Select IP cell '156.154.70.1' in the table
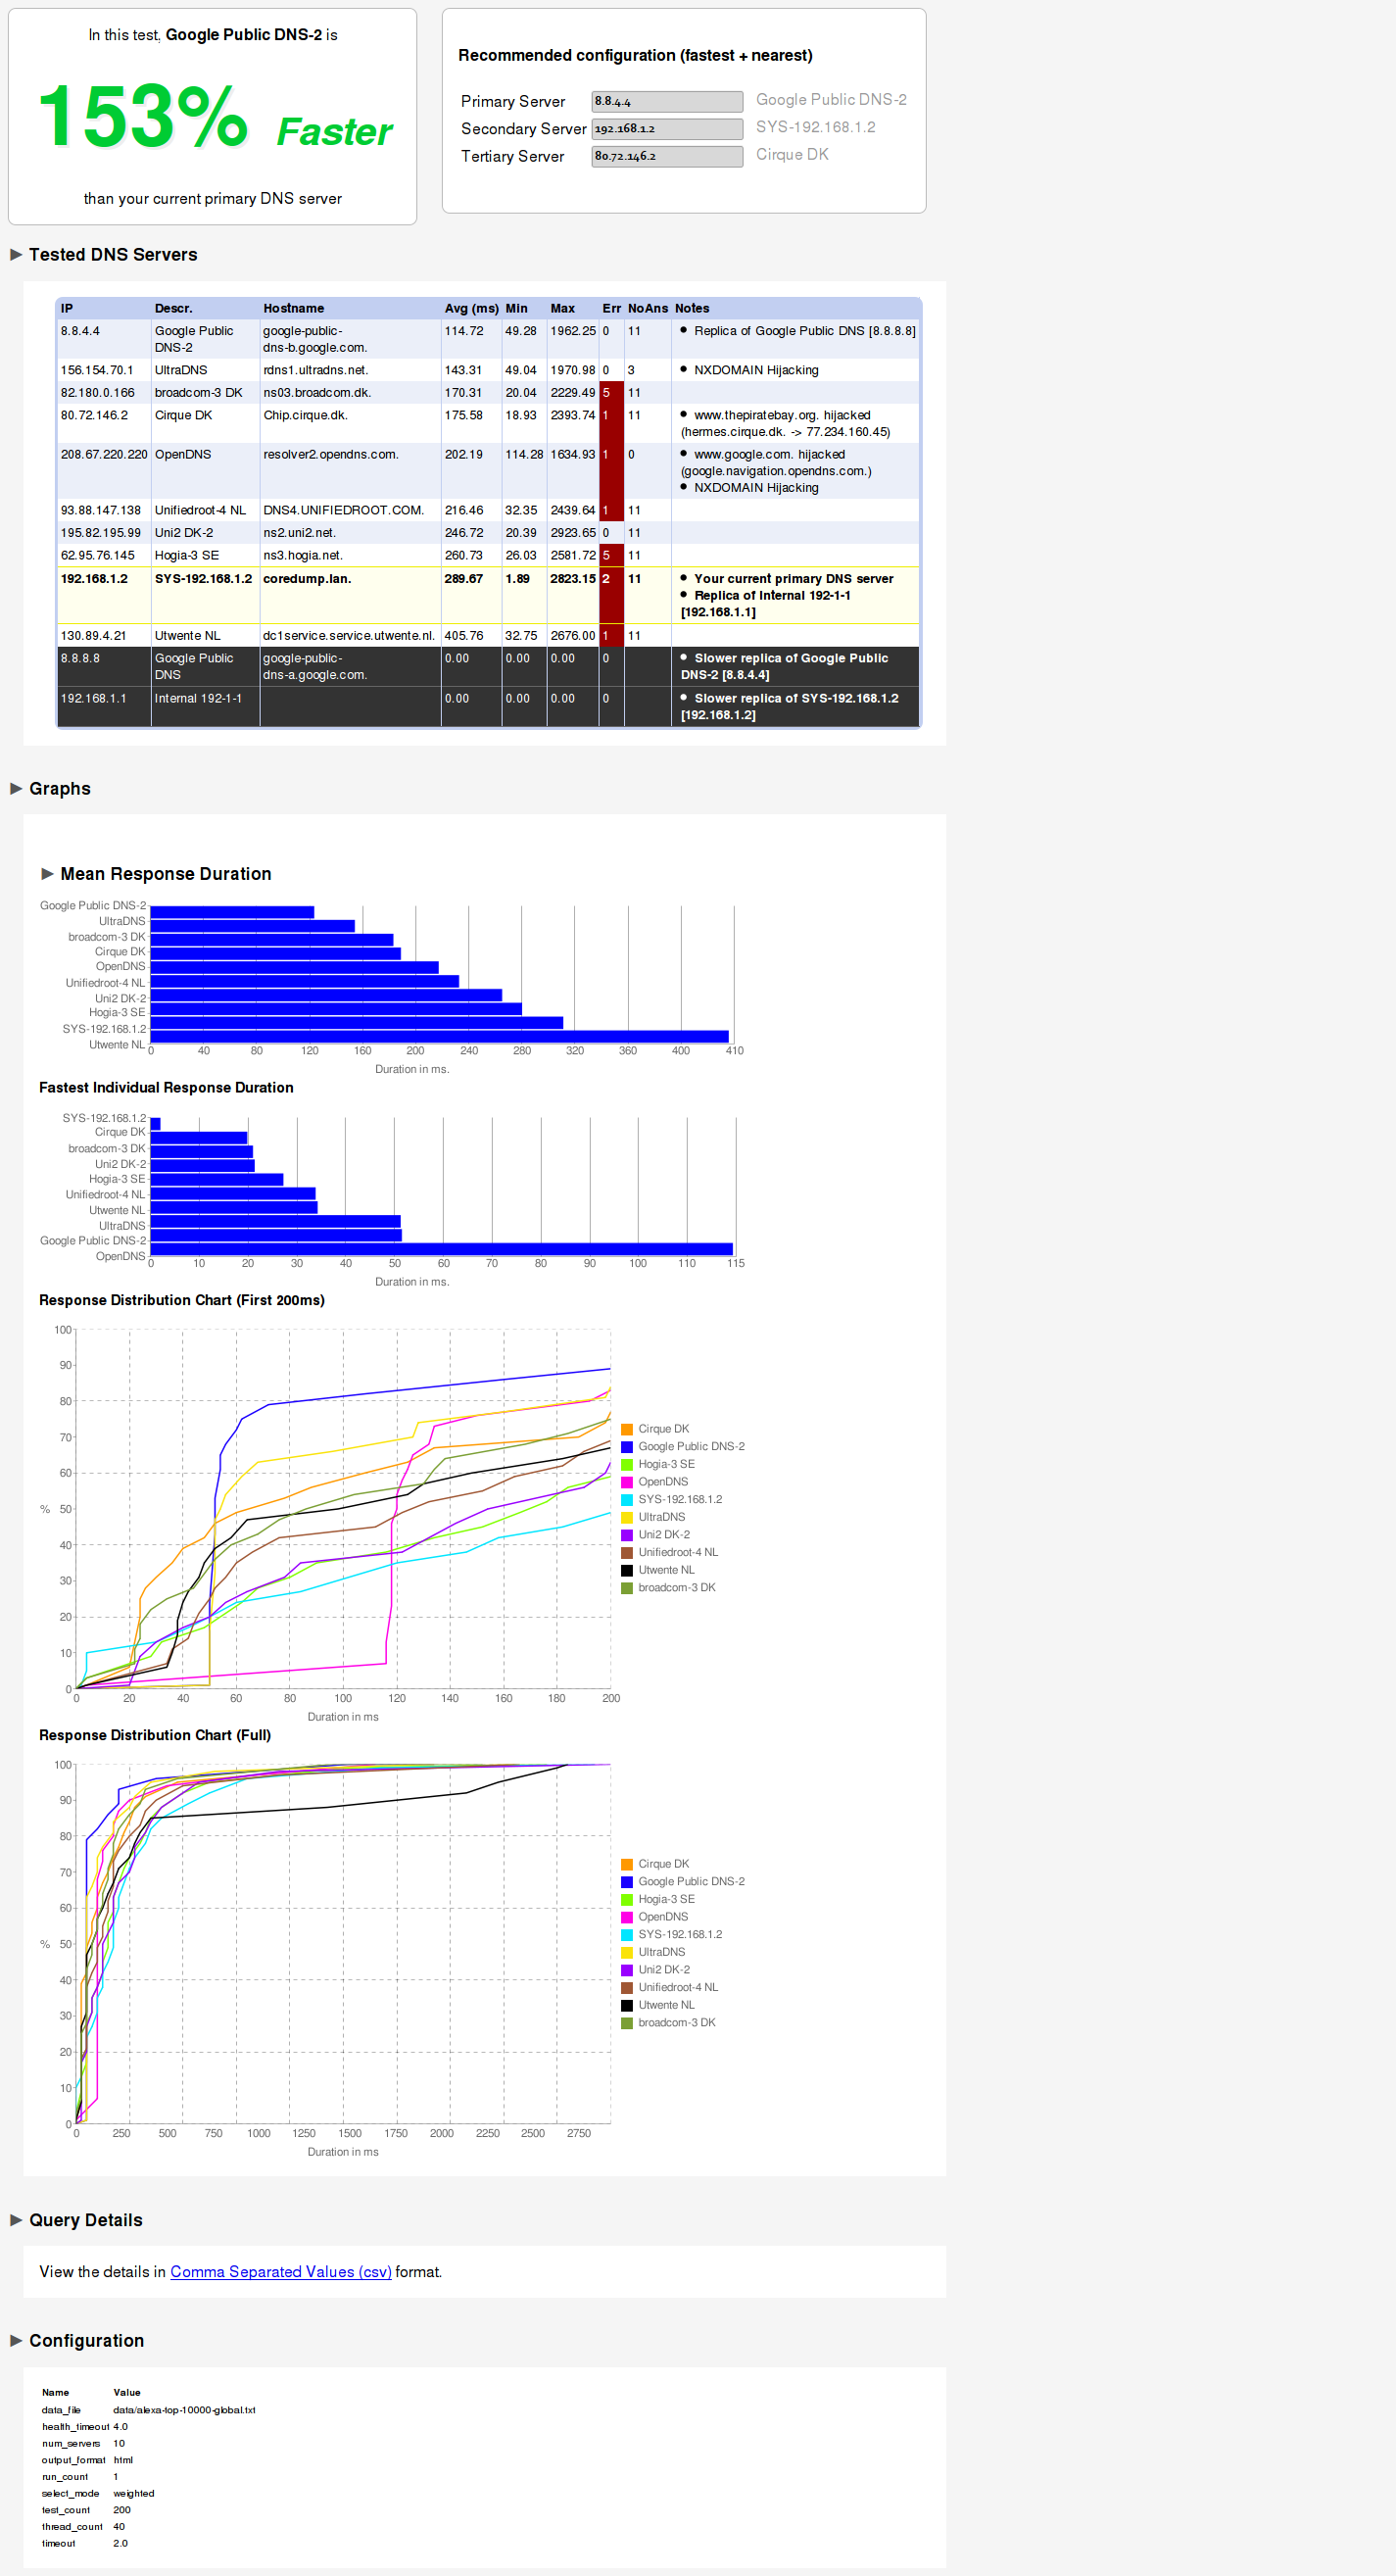This screenshot has height=2576, width=1396. click(97, 371)
